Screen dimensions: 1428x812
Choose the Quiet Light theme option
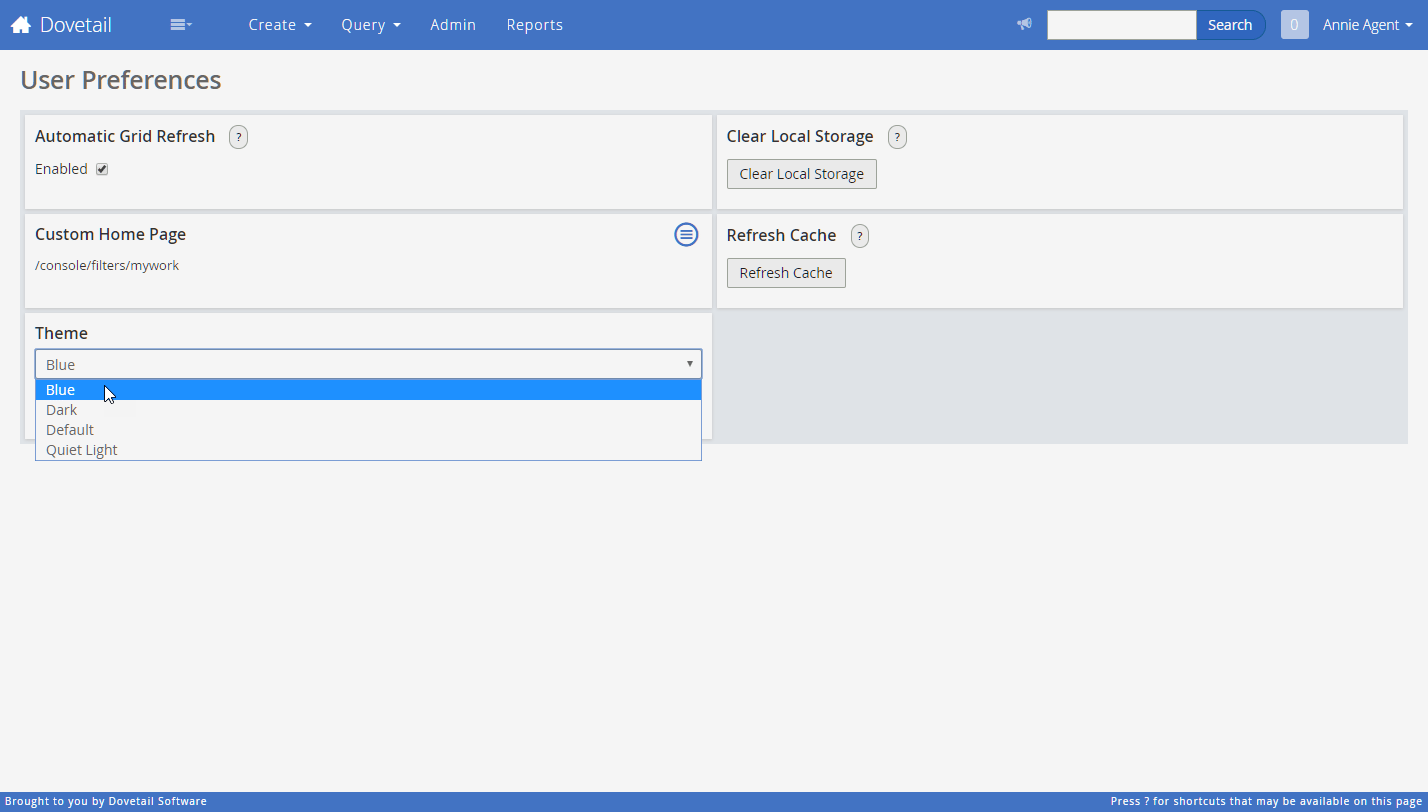[368, 450]
